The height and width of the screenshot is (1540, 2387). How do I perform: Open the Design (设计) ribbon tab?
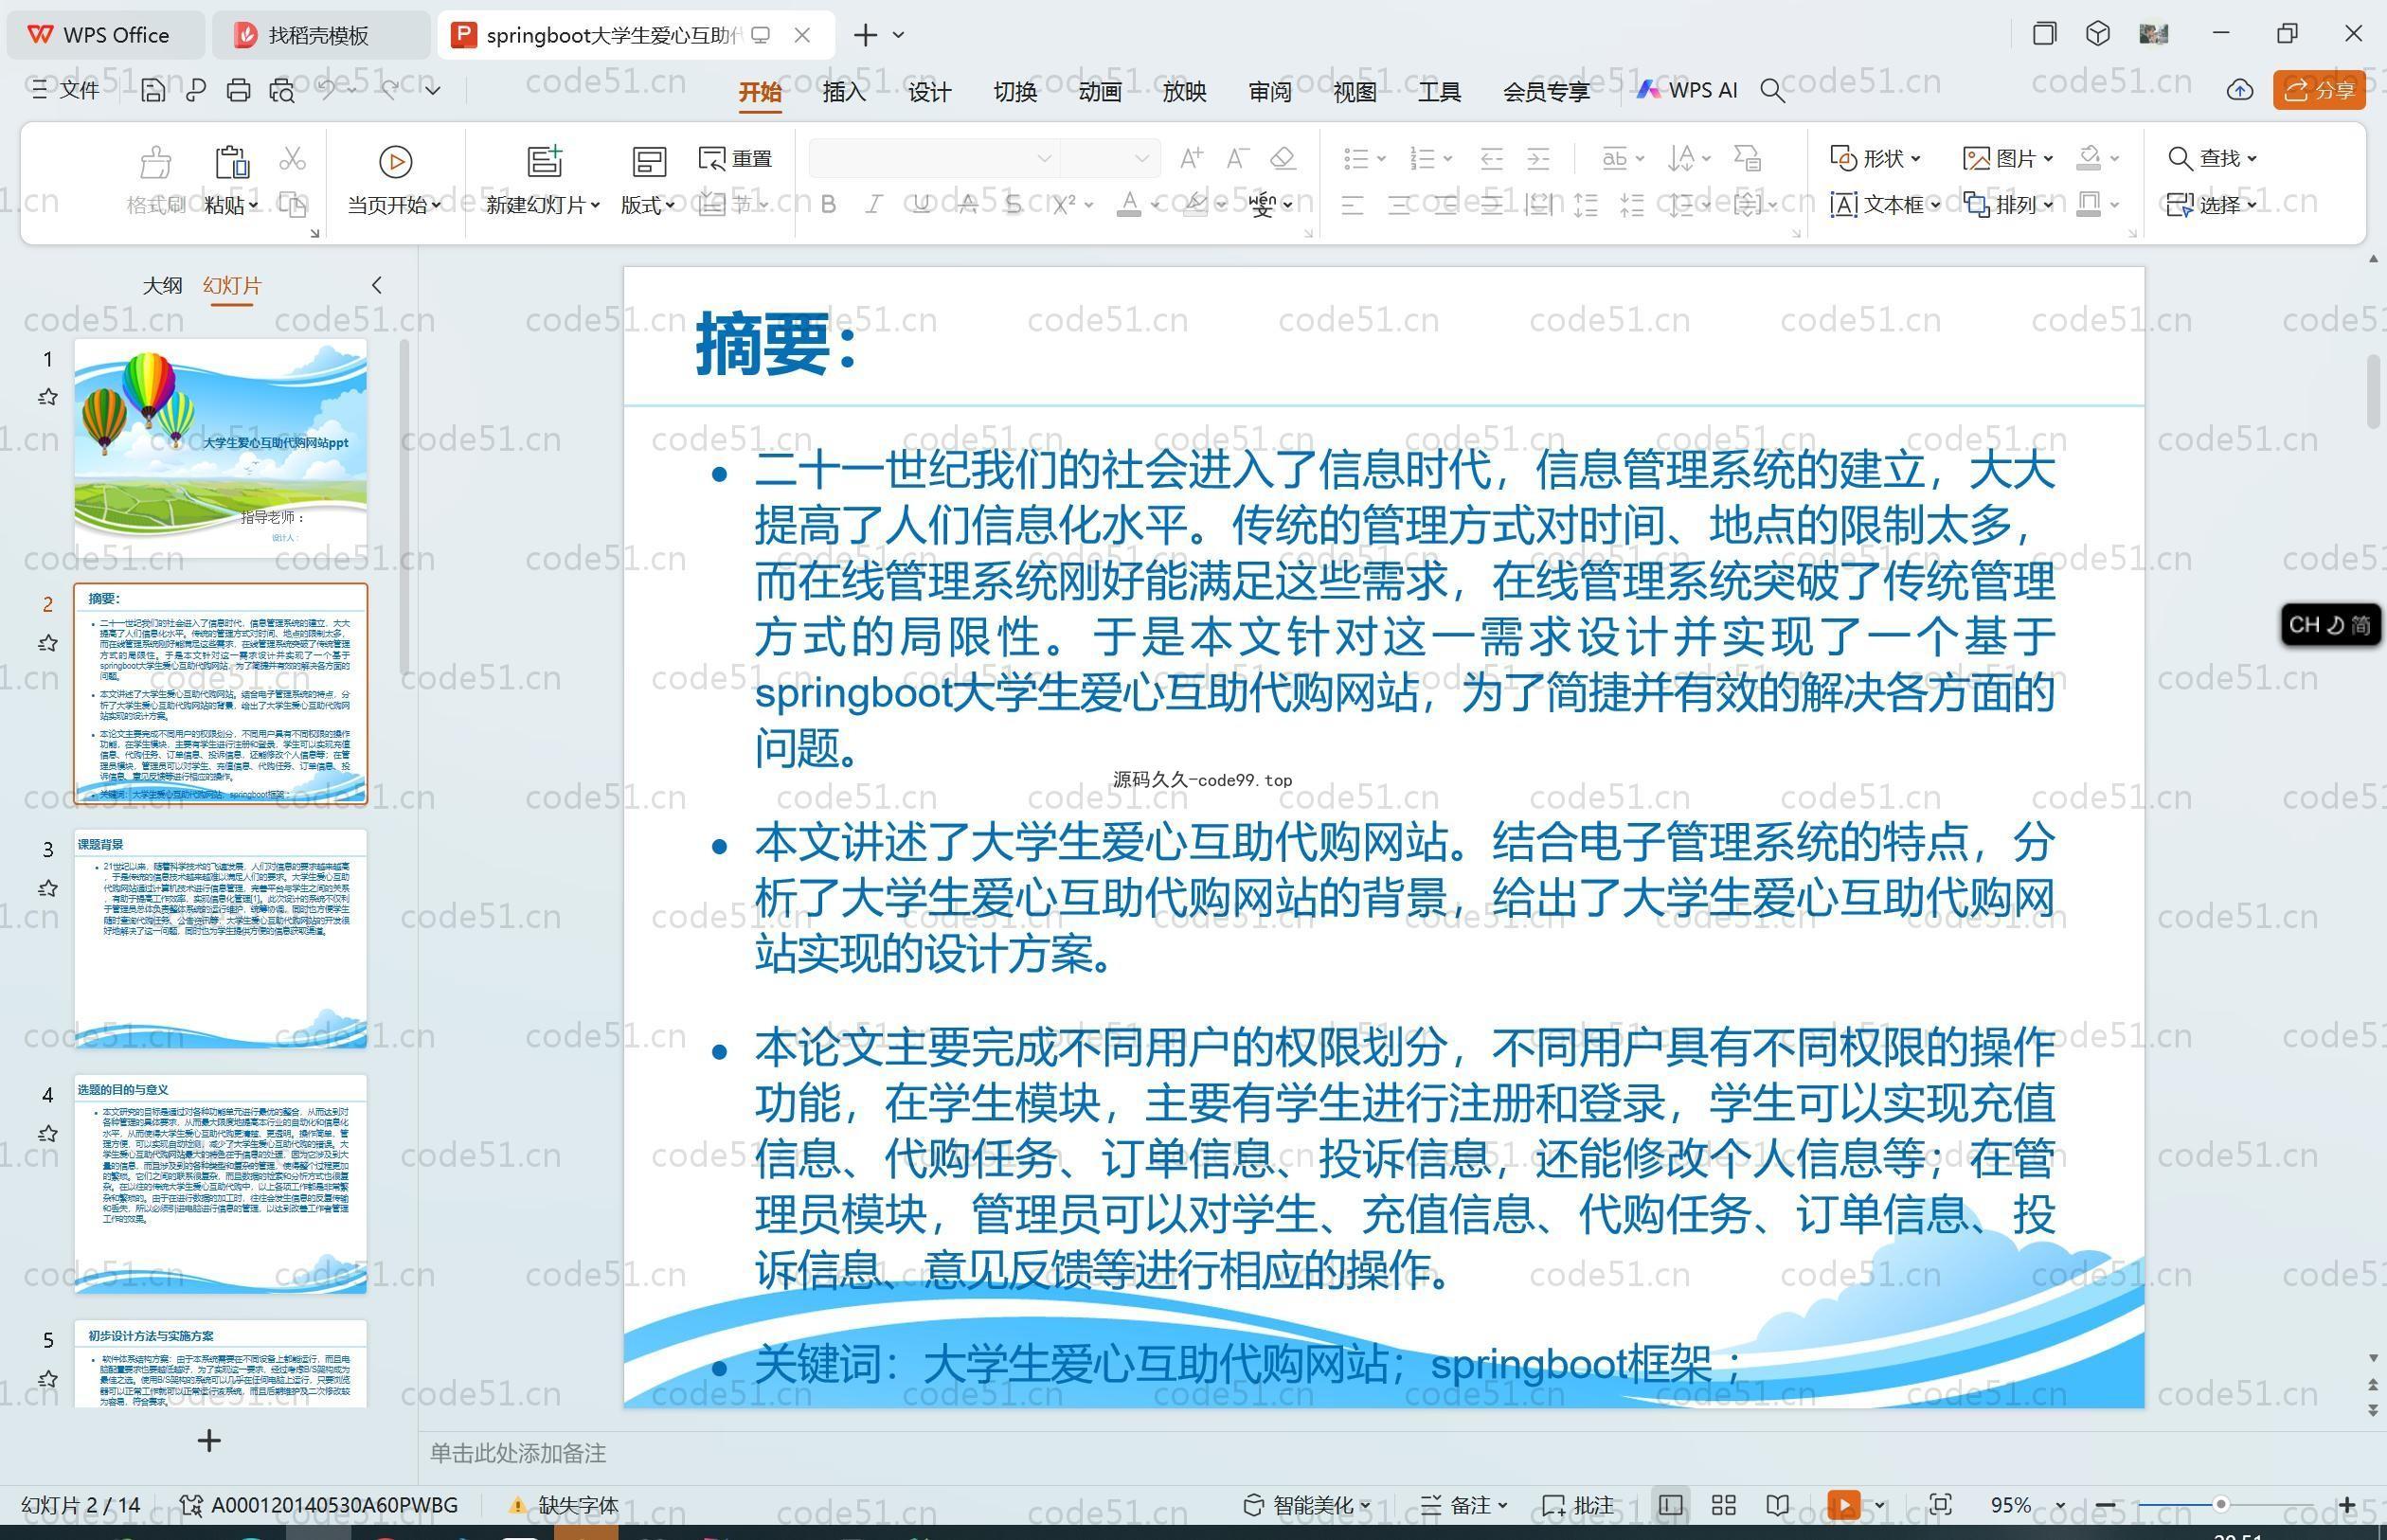click(x=929, y=92)
